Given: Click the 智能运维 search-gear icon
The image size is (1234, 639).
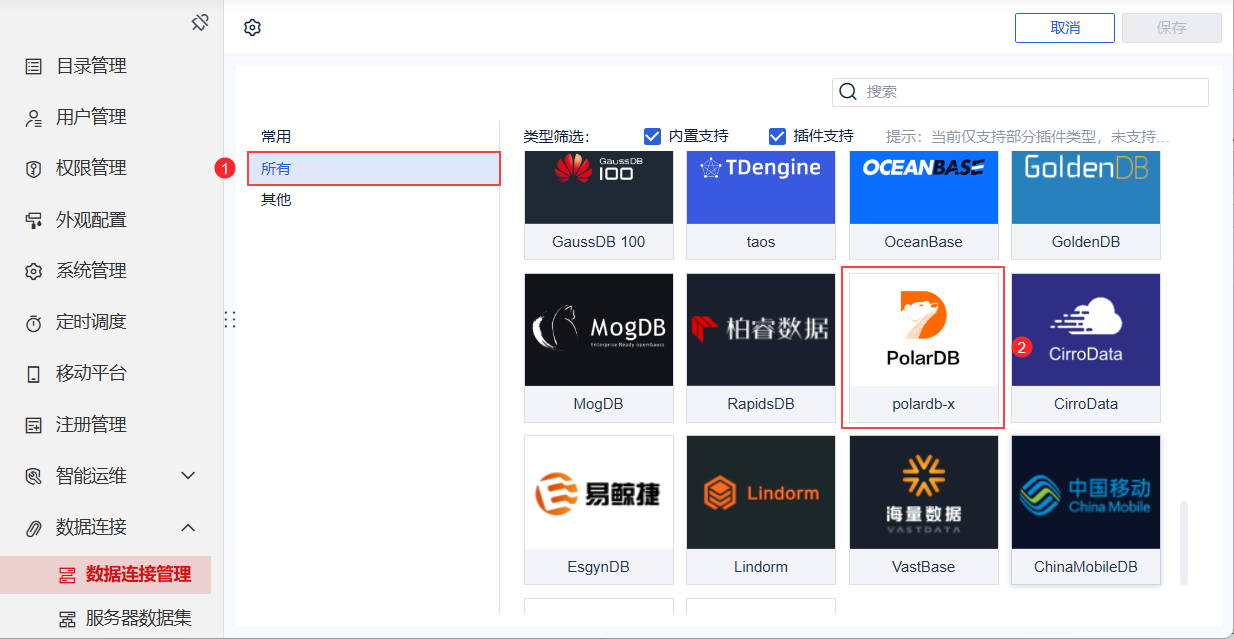Looking at the screenshot, I should [34, 476].
